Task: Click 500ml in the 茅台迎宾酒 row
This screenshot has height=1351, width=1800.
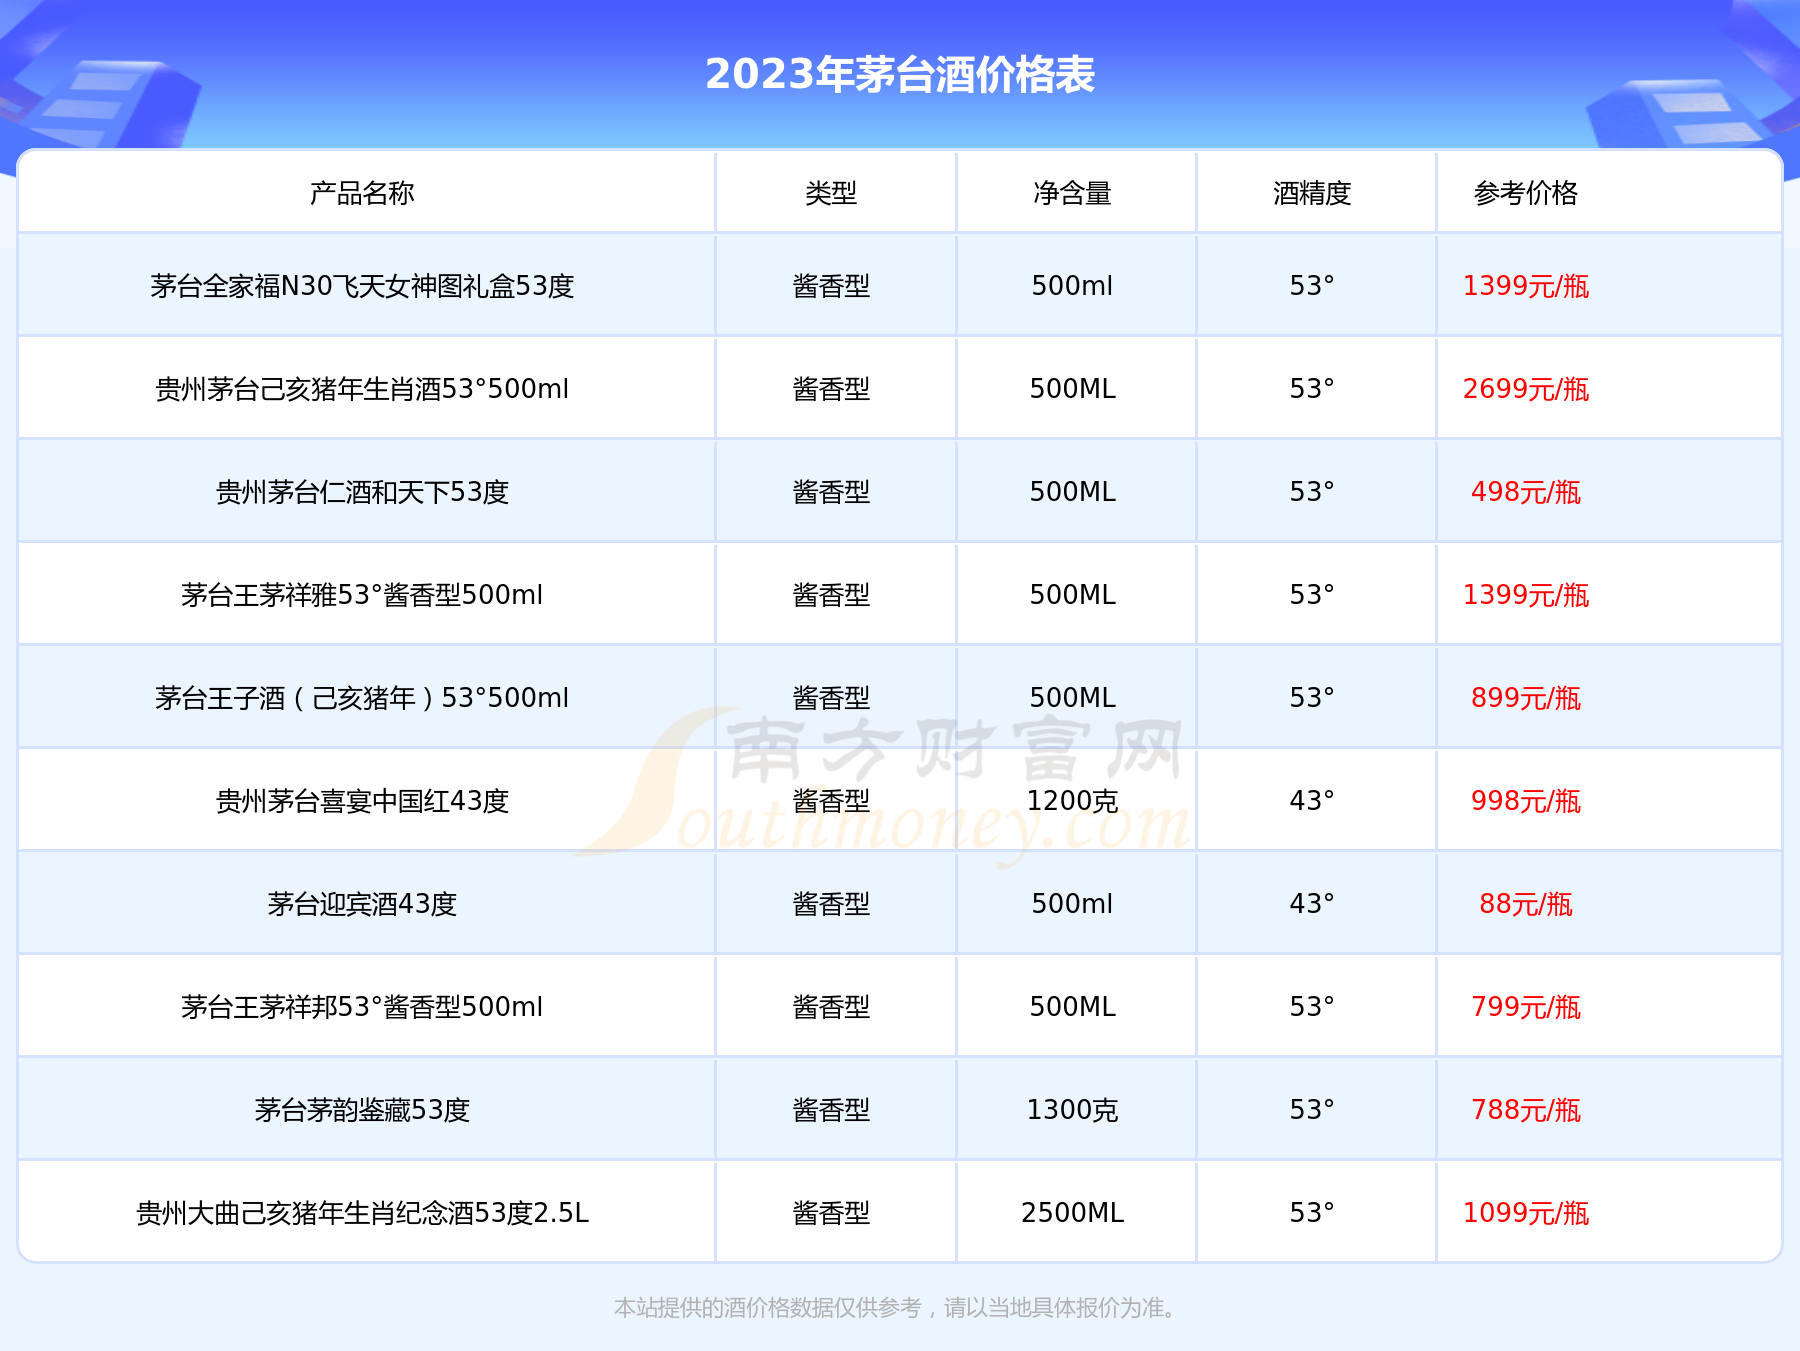Action: tap(1072, 904)
